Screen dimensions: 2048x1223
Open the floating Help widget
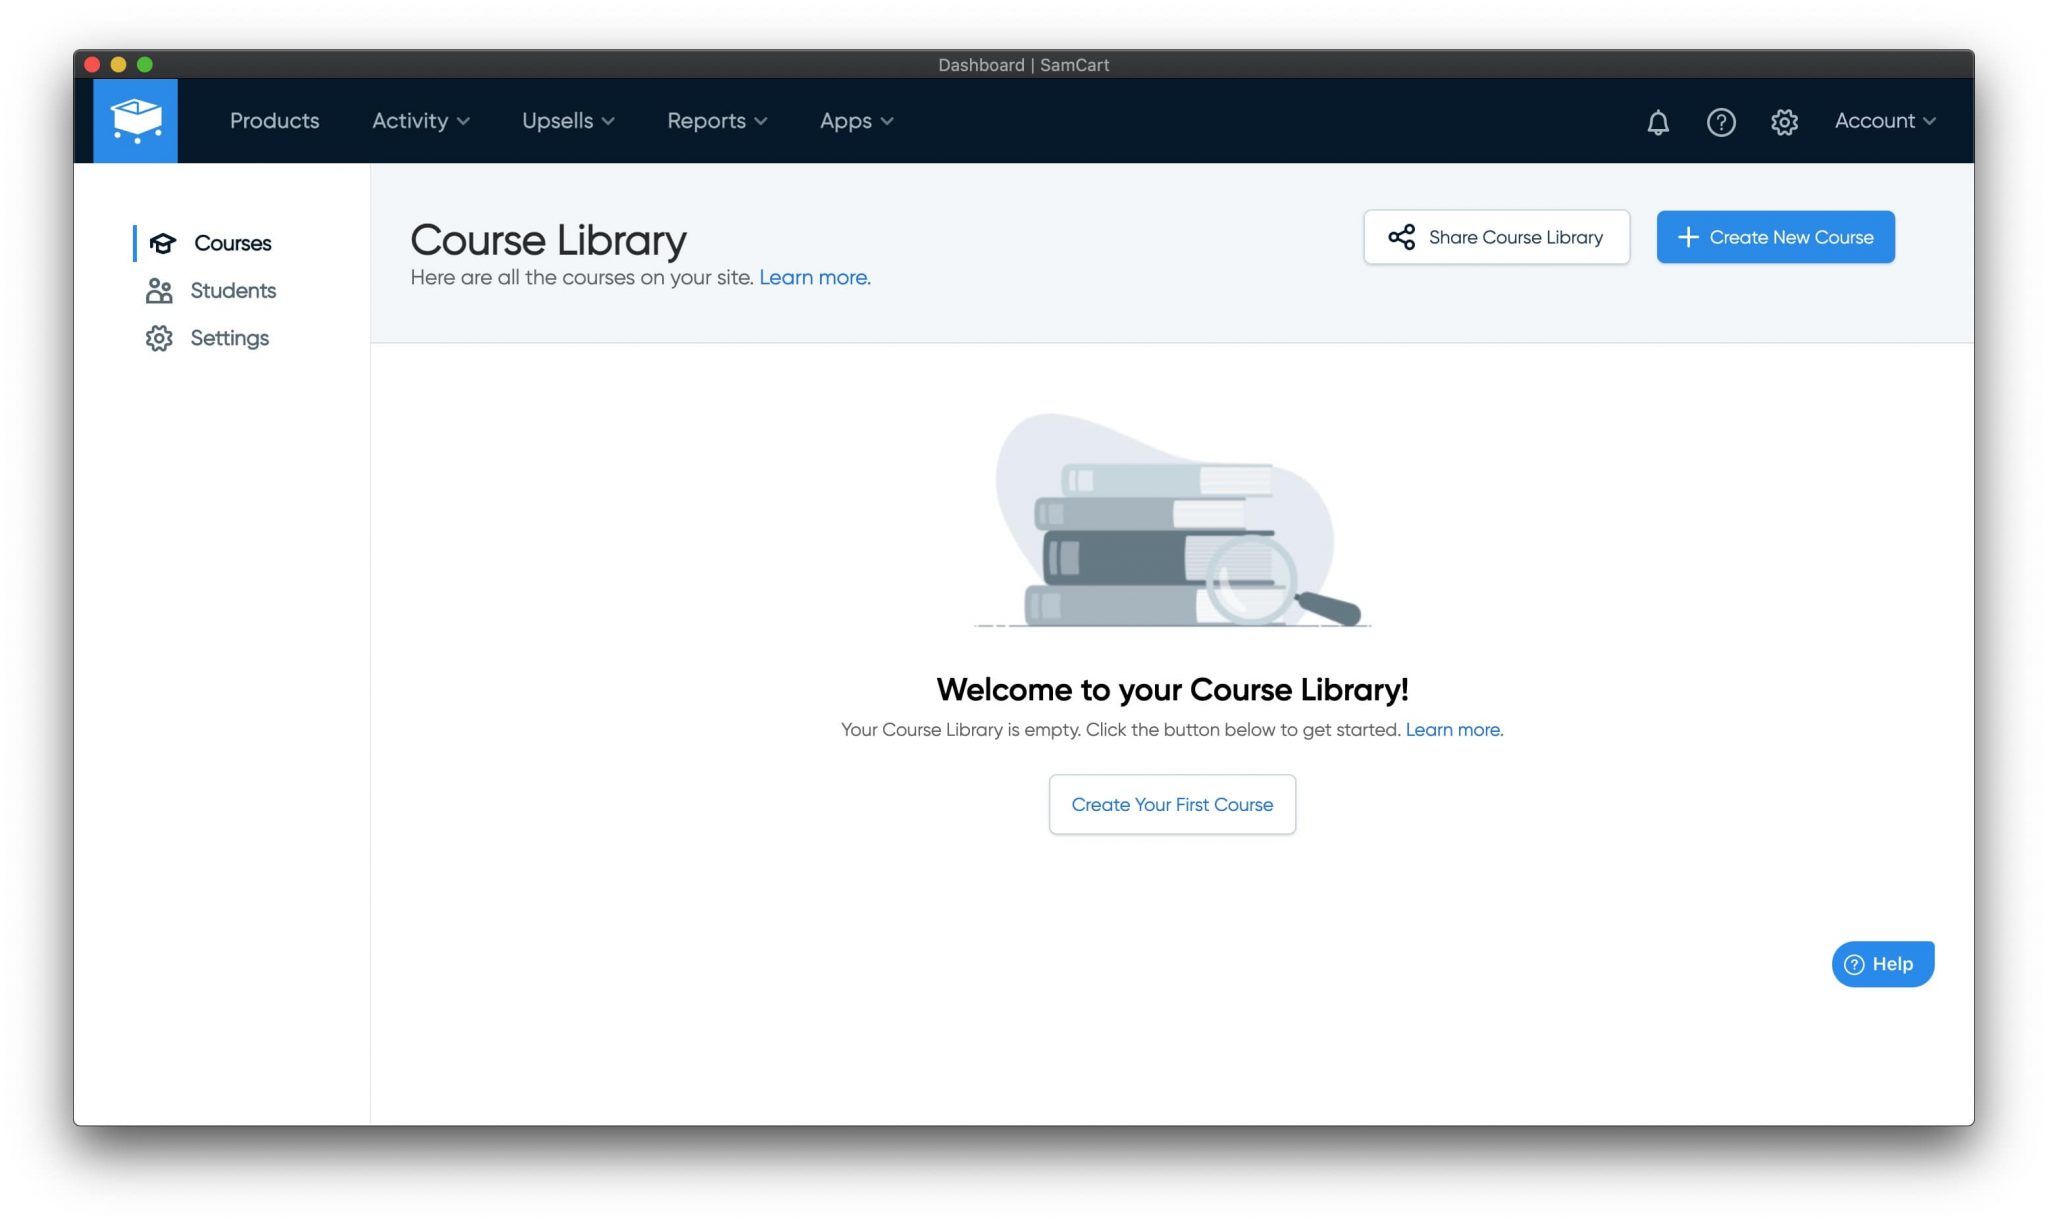pos(1883,964)
